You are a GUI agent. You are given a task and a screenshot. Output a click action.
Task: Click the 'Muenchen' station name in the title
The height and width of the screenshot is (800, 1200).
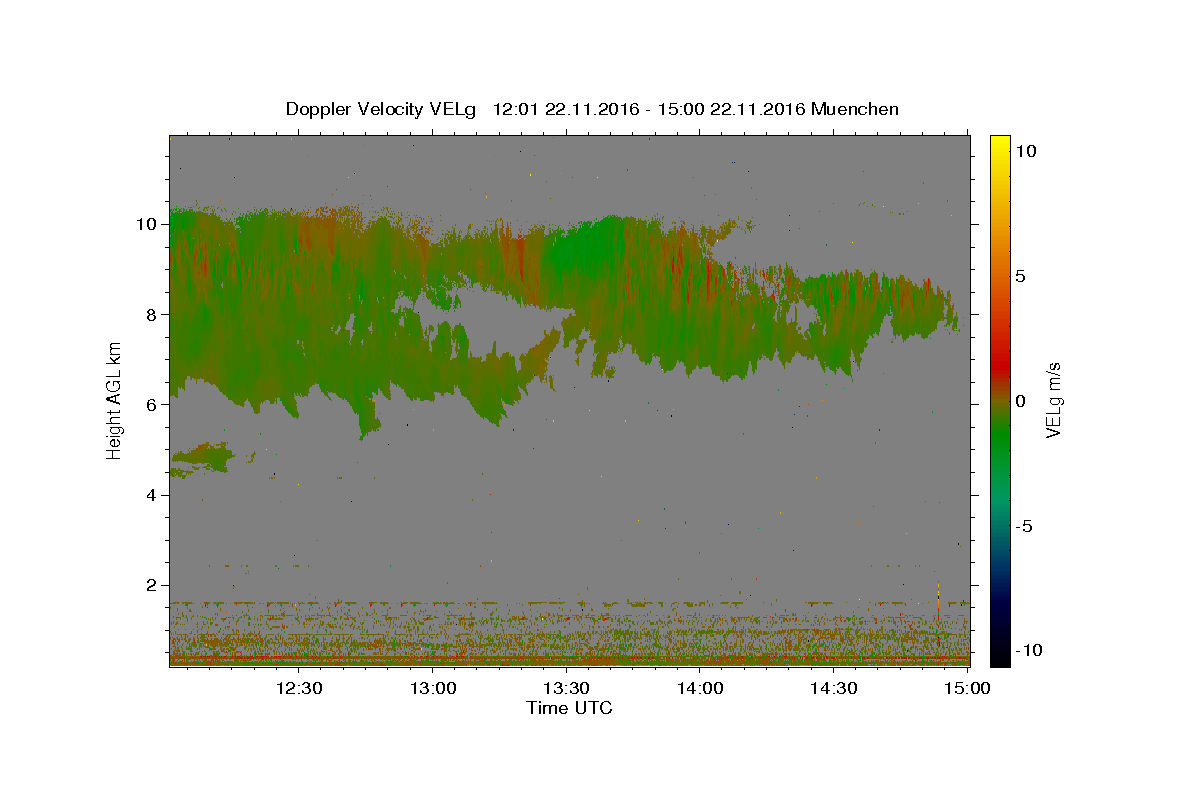855,109
